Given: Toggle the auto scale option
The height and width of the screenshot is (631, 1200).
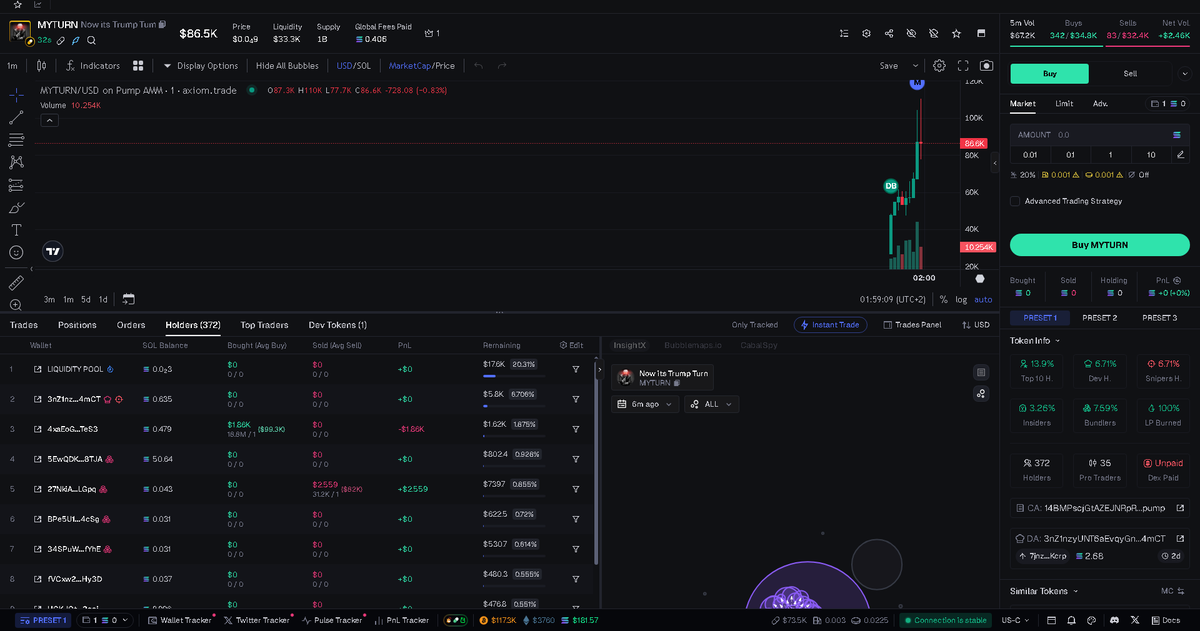Looking at the screenshot, I should (x=983, y=299).
